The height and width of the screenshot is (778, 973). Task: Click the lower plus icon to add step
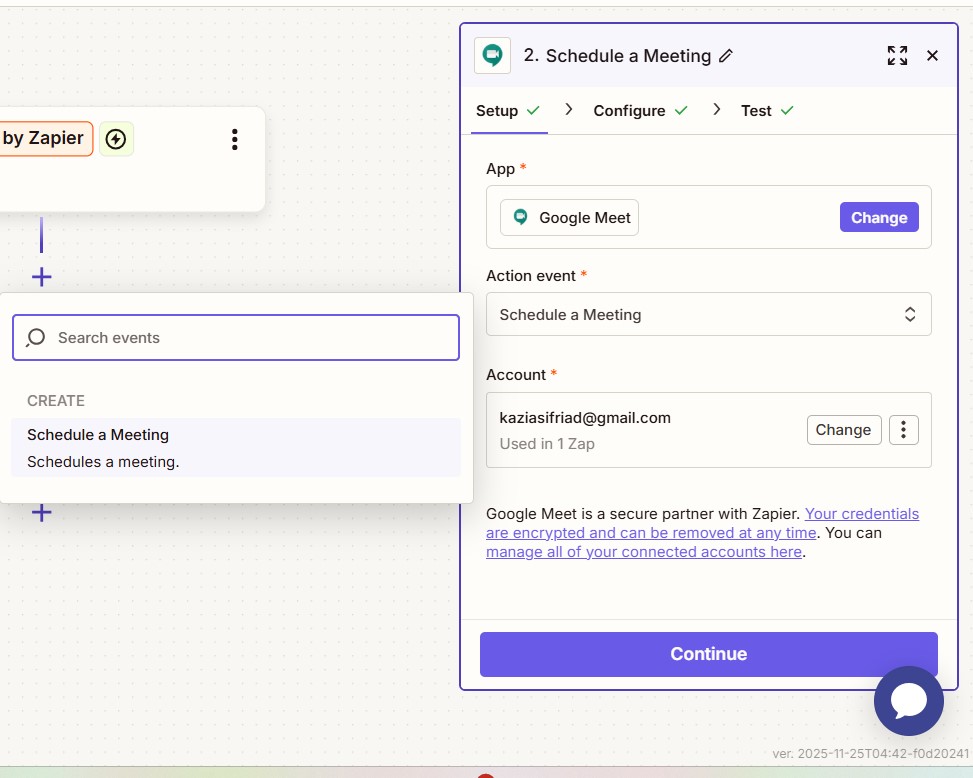(x=41, y=513)
